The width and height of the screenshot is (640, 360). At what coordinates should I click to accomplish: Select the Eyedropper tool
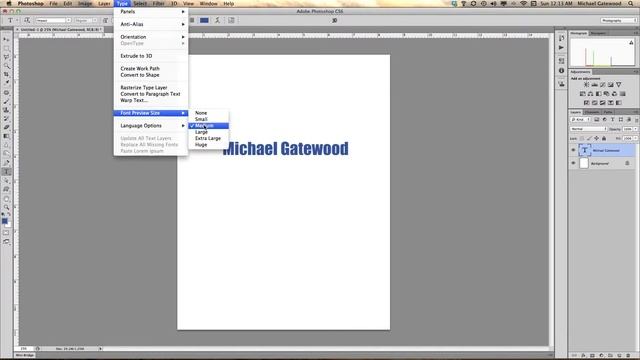point(6,83)
